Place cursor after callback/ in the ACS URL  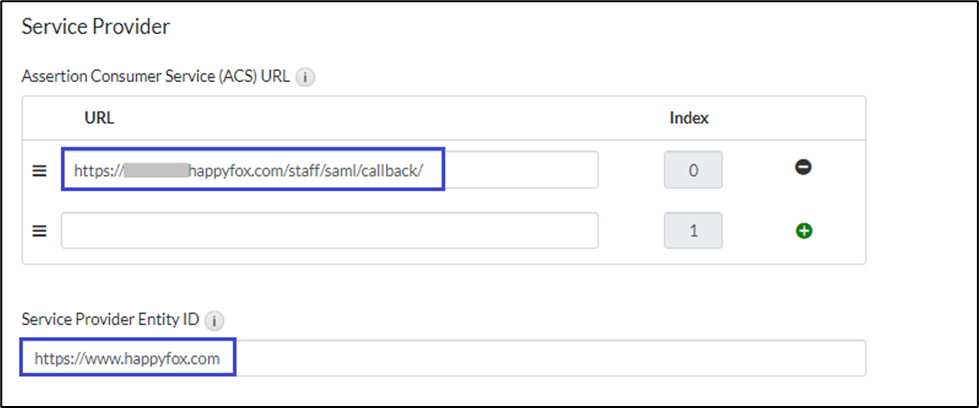tap(427, 171)
